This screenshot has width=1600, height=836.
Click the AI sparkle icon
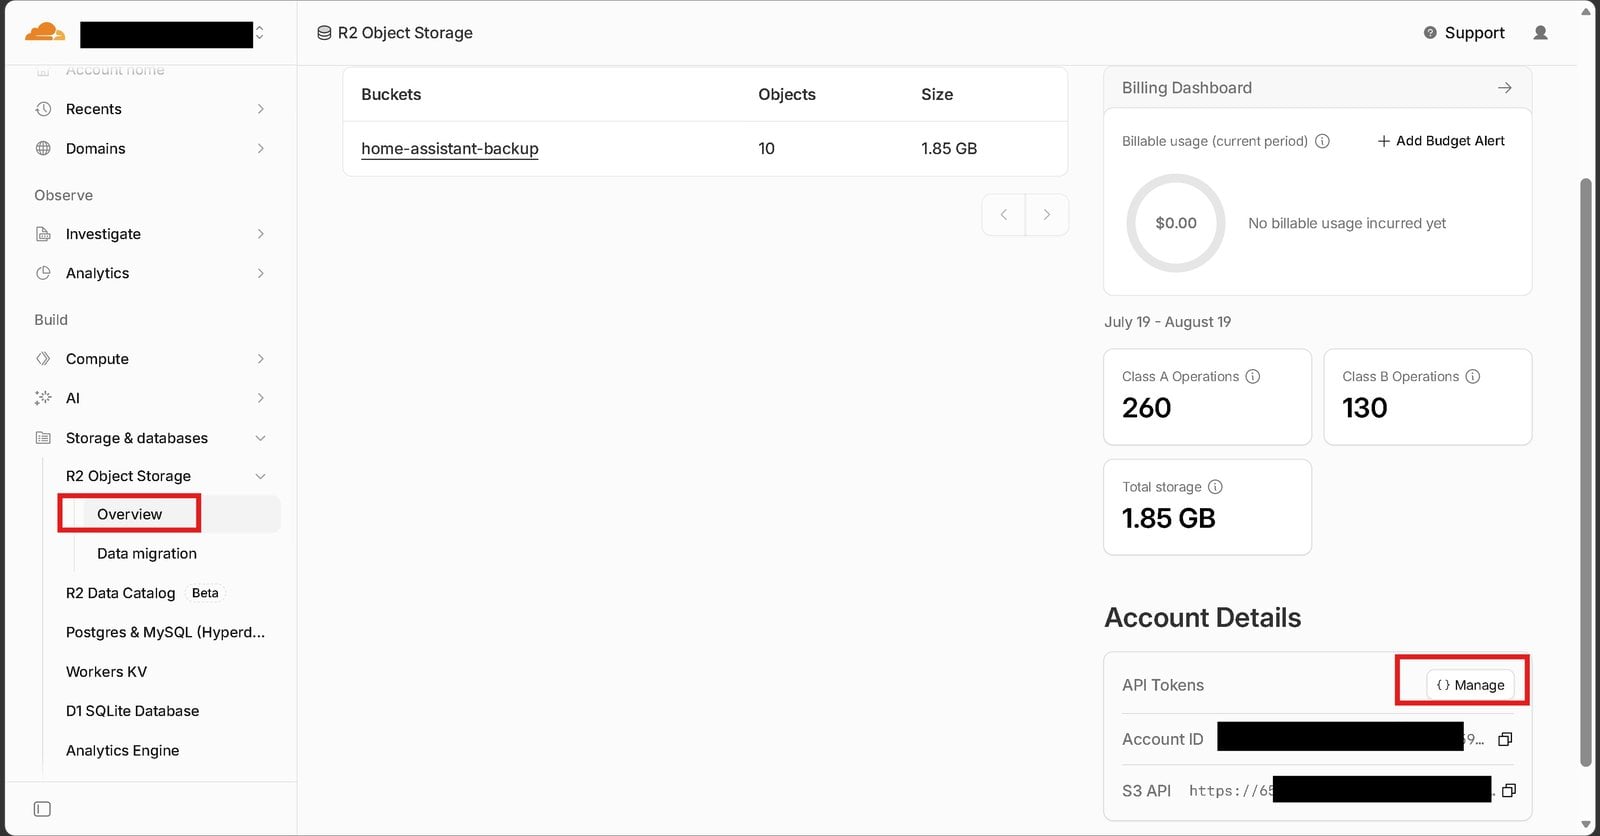click(x=43, y=398)
